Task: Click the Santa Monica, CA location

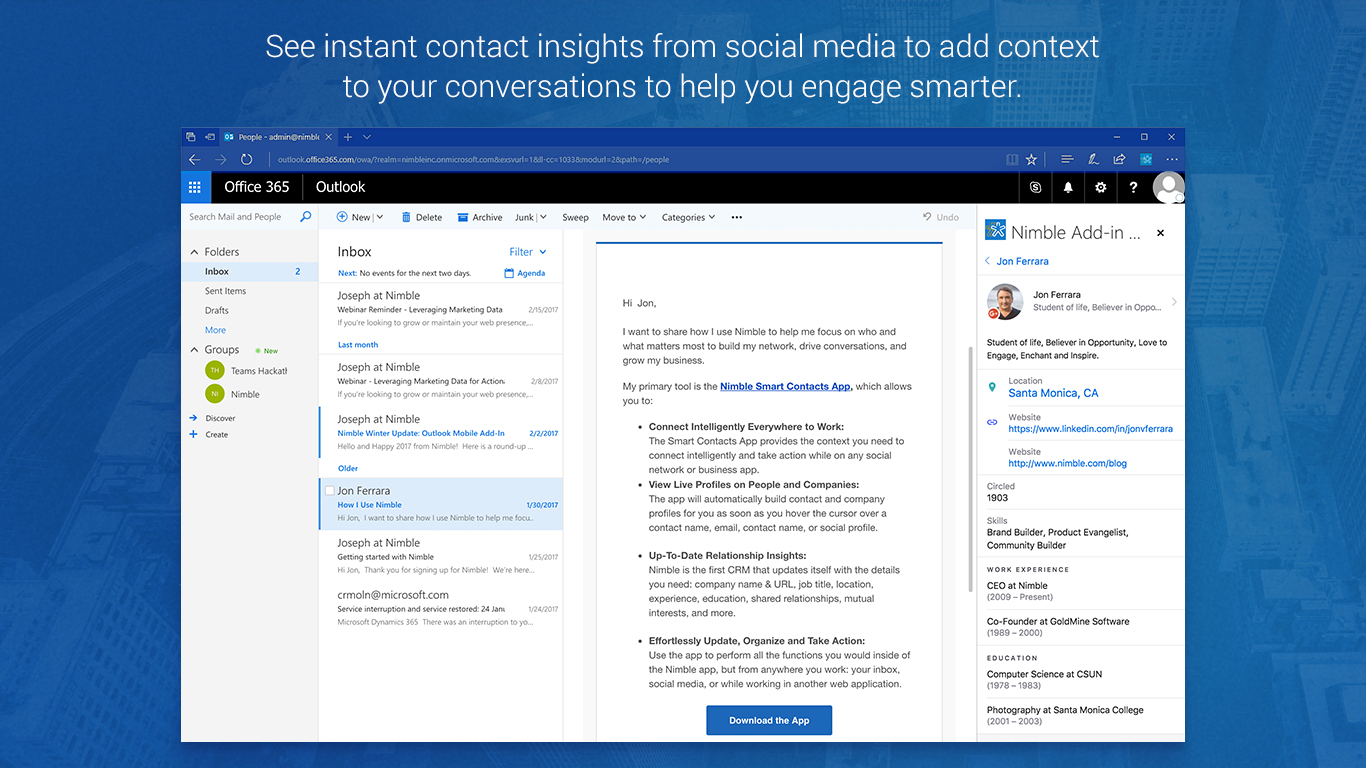Action: coord(1053,393)
